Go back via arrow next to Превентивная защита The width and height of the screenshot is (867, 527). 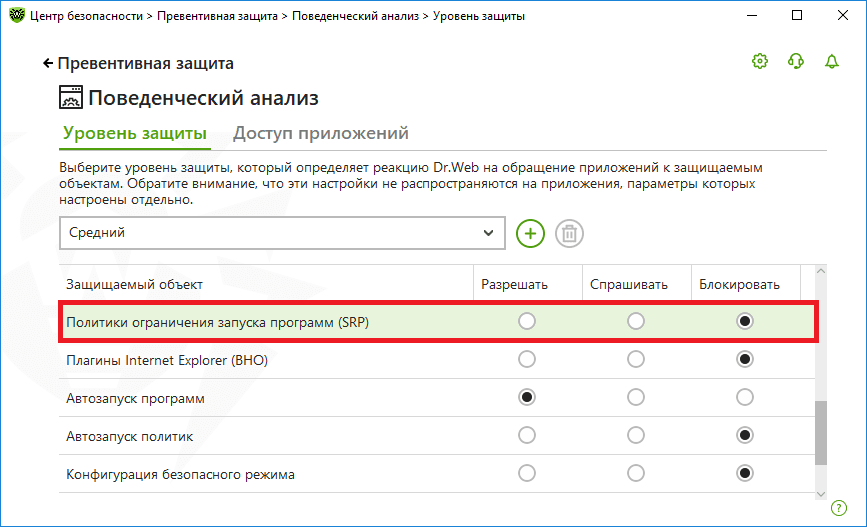[x=48, y=64]
